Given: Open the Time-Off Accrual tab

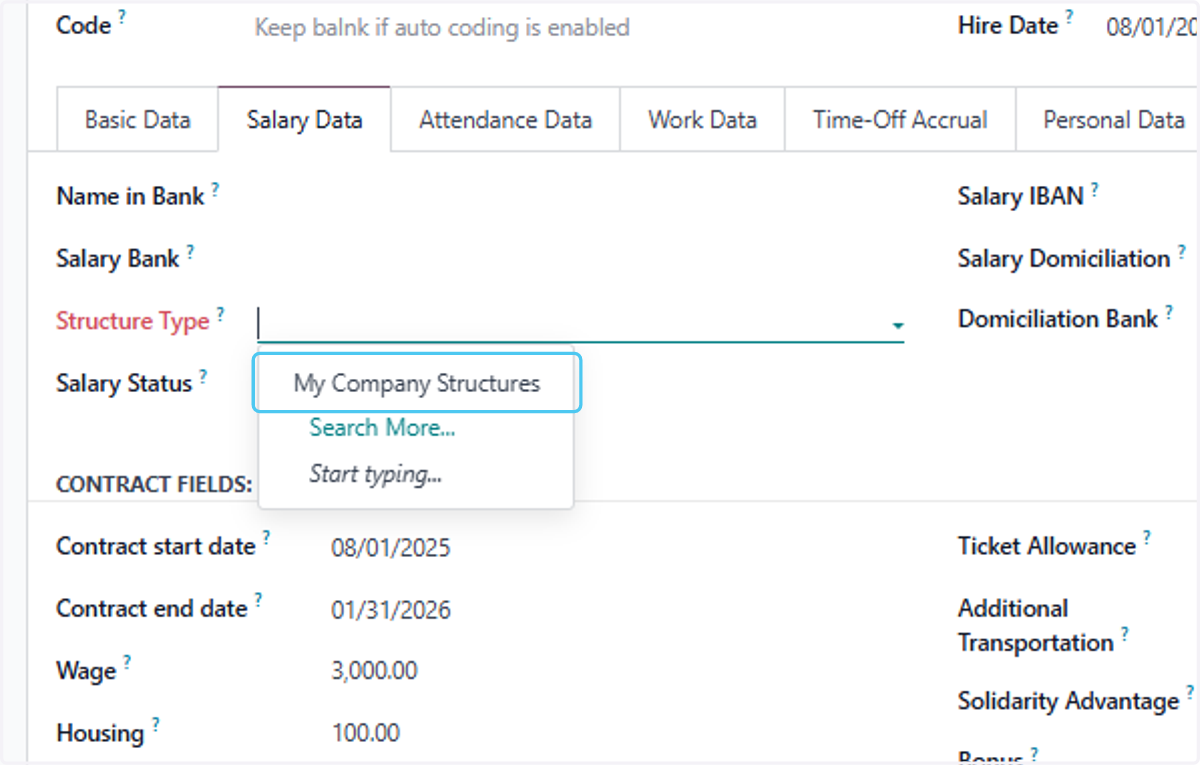Looking at the screenshot, I should pyautogui.click(x=900, y=120).
